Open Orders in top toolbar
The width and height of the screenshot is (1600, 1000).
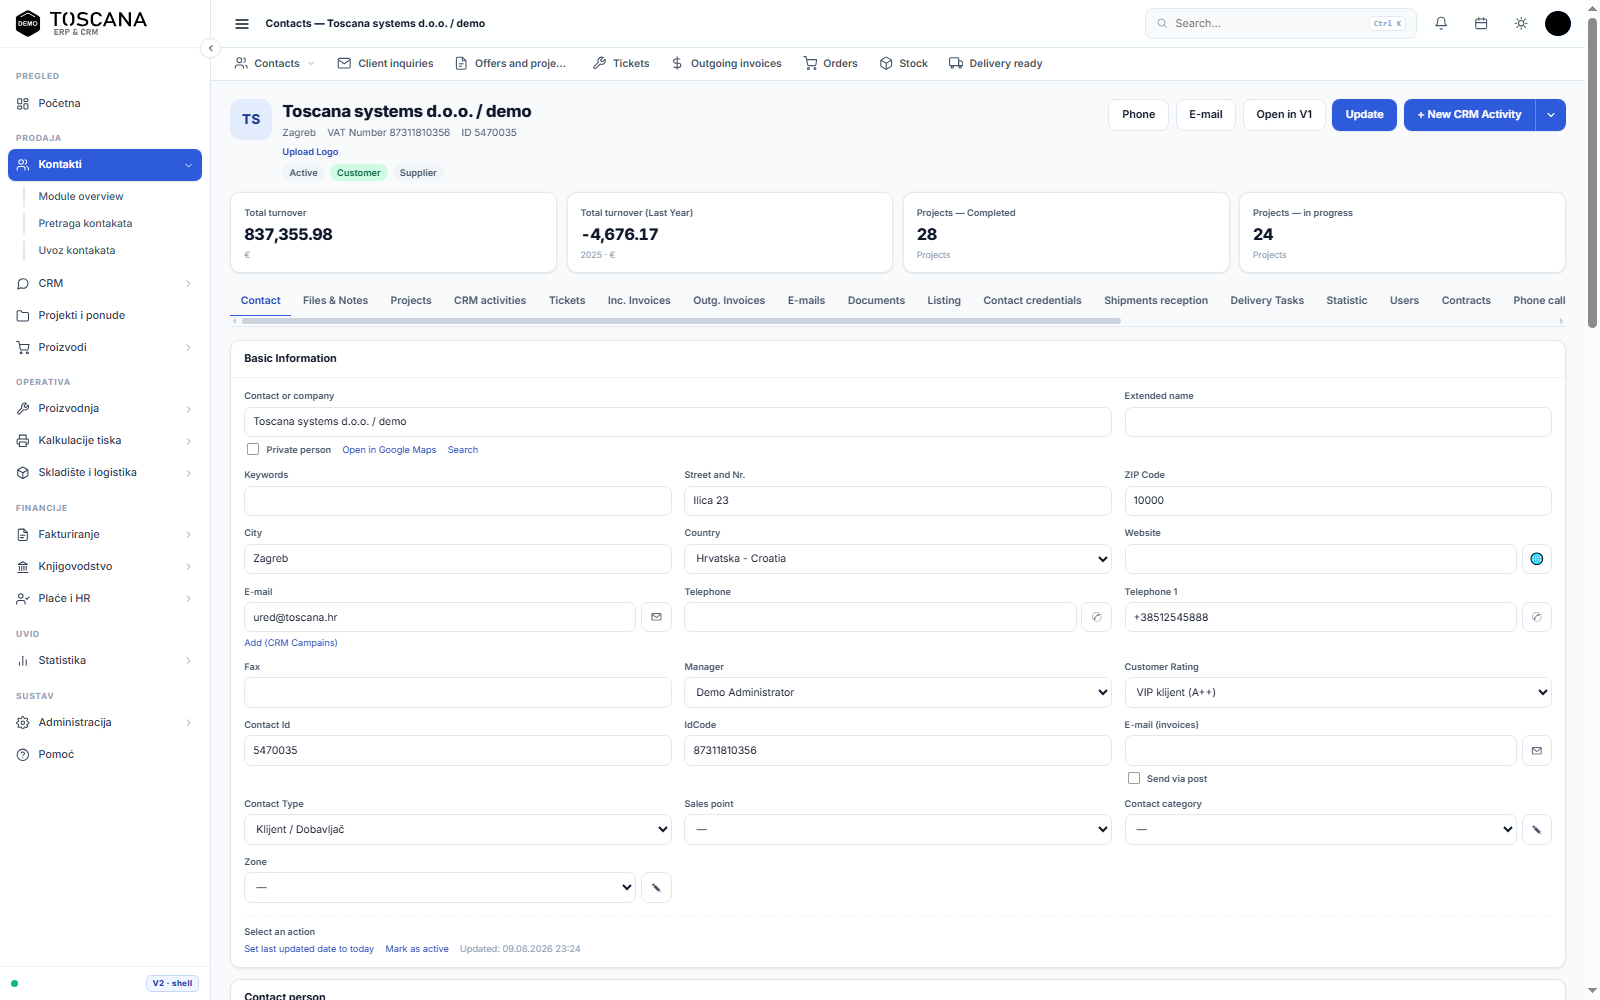[830, 63]
